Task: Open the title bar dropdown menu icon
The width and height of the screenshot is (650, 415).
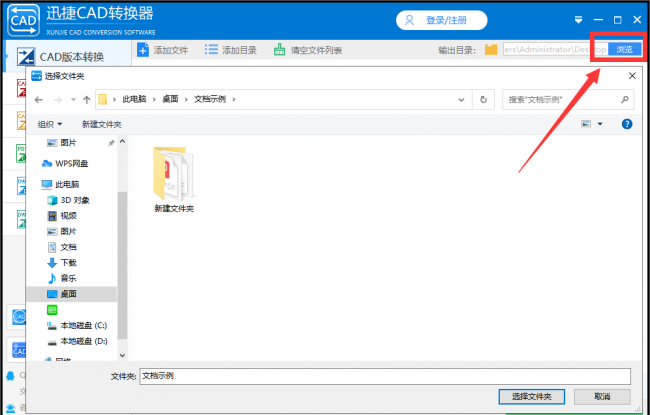Action: [579, 19]
